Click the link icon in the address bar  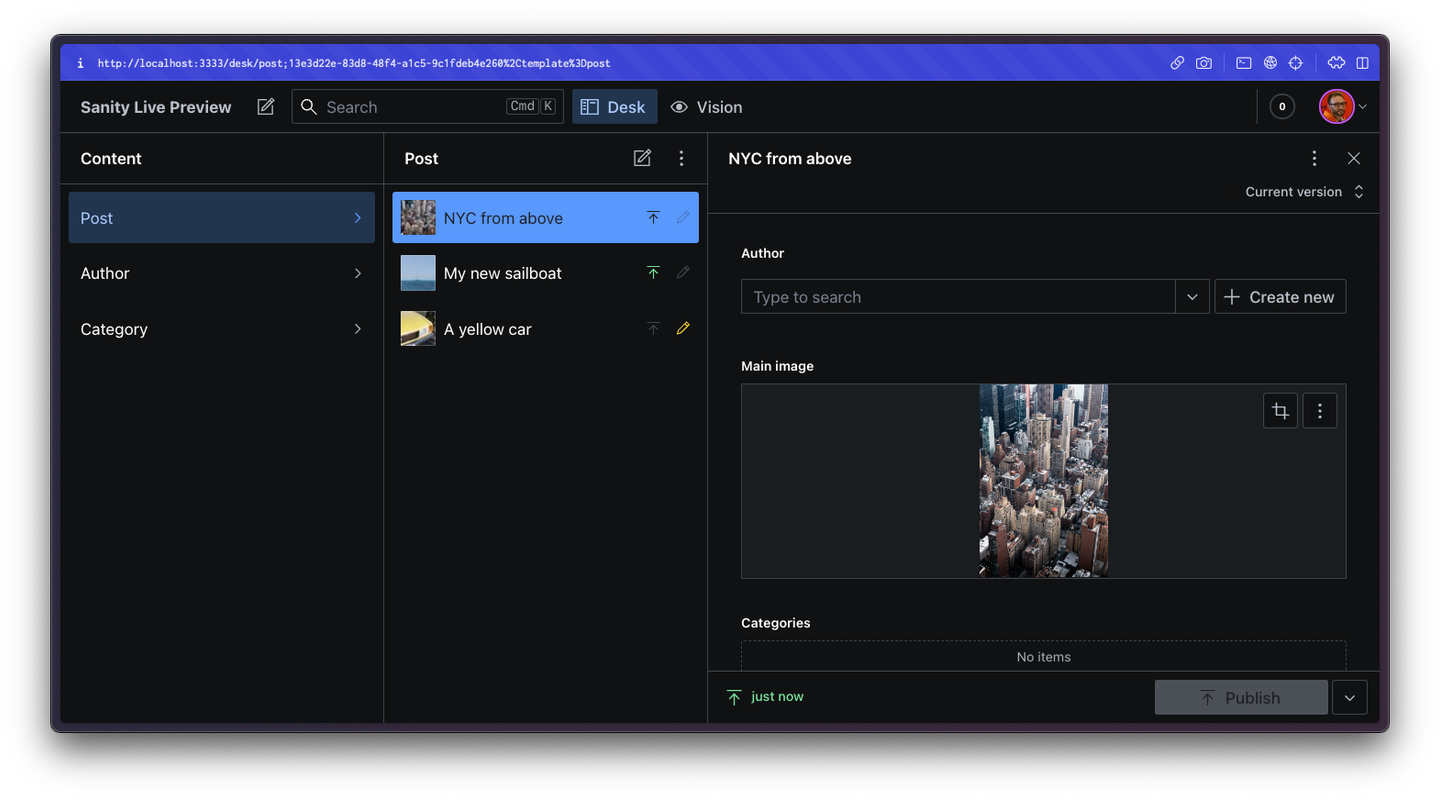[x=1177, y=62]
